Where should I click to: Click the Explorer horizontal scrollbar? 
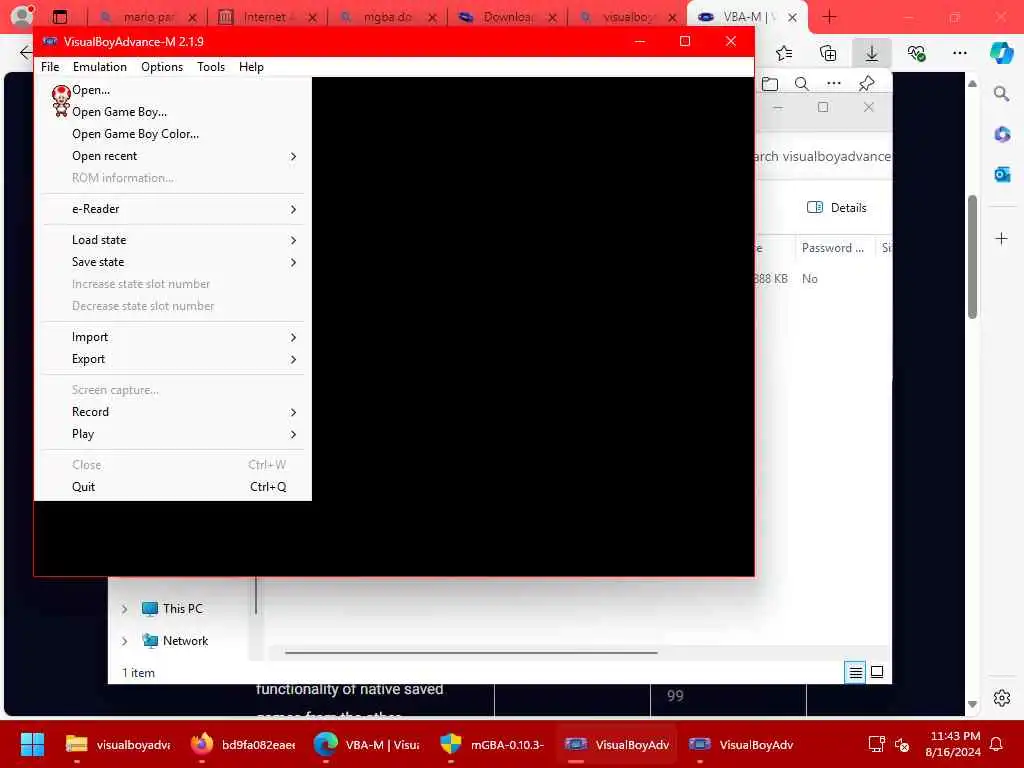point(471,652)
